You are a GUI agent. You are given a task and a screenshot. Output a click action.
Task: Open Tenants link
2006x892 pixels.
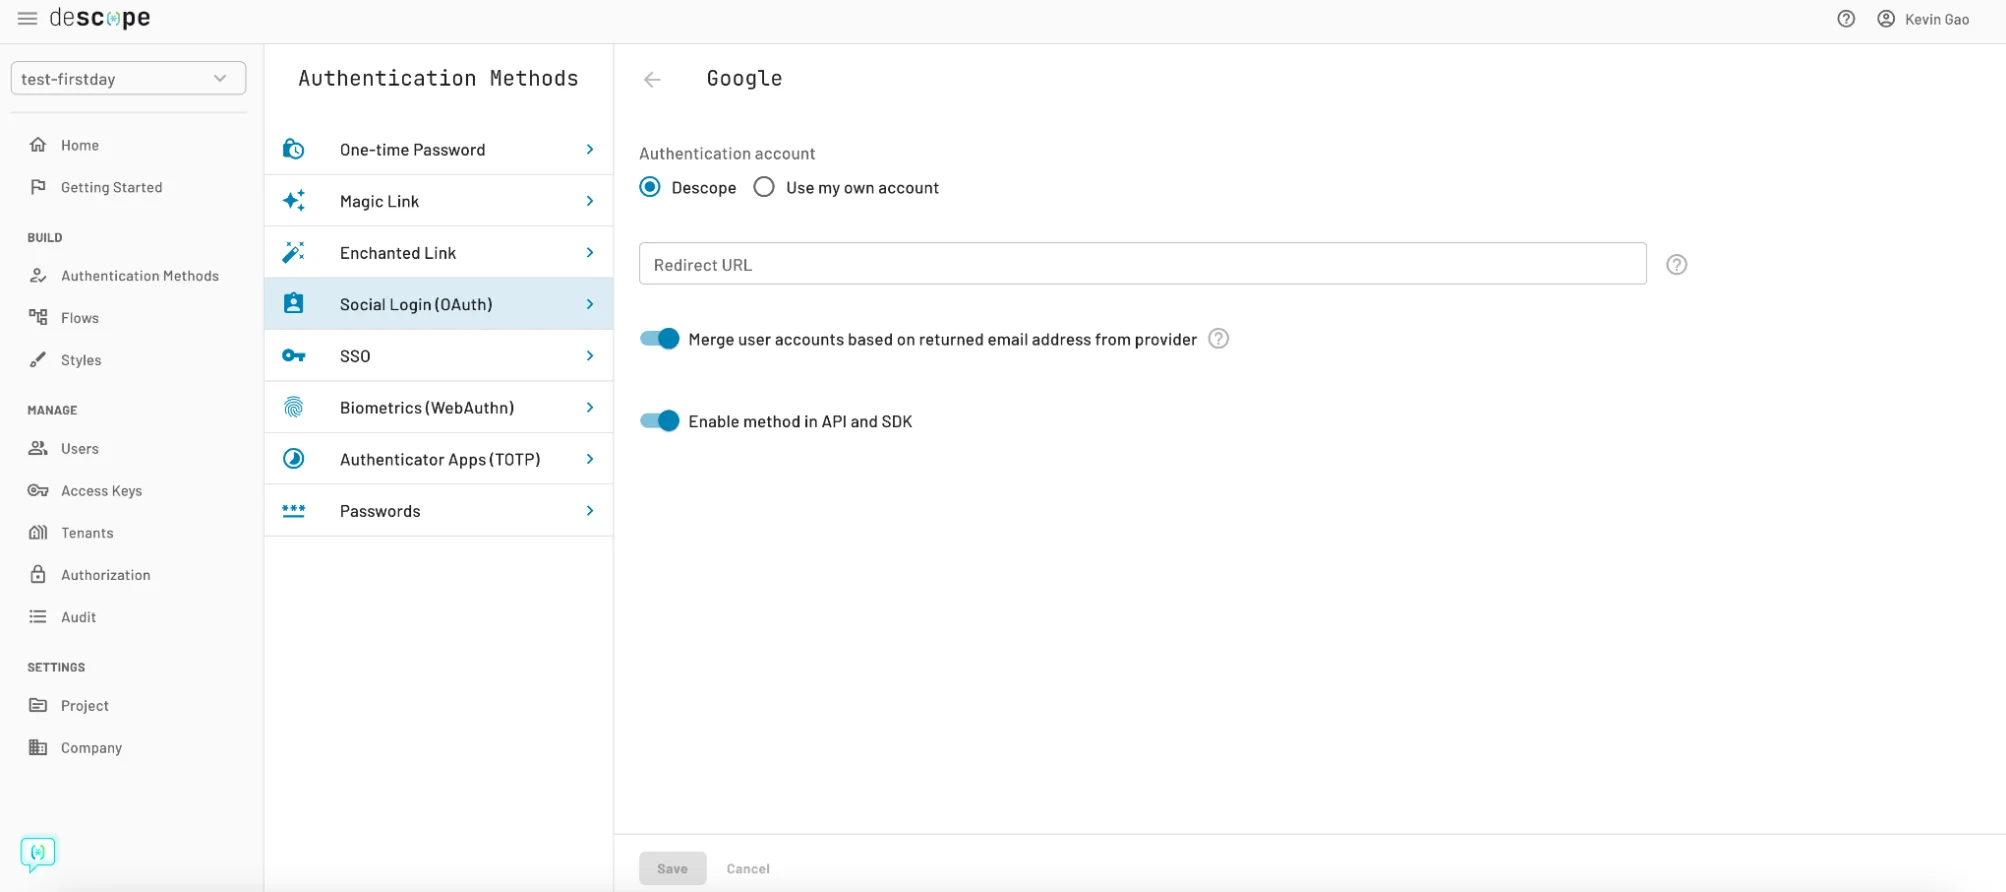point(87,533)
